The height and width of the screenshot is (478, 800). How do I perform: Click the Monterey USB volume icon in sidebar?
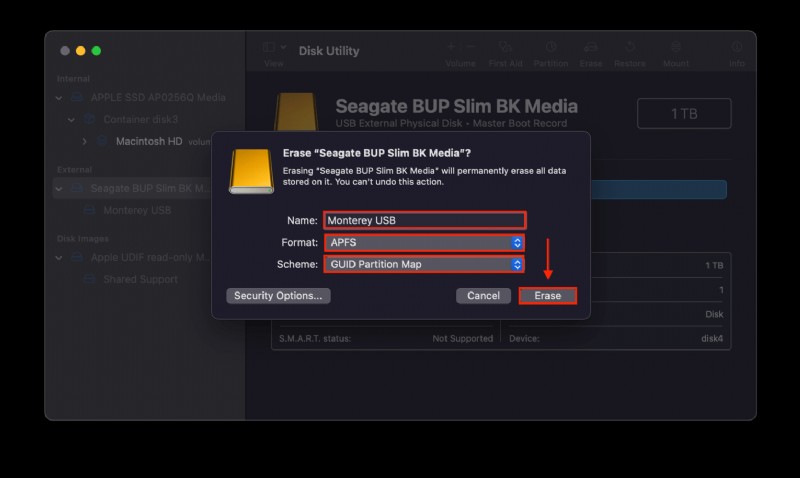[x=89, y=210]
